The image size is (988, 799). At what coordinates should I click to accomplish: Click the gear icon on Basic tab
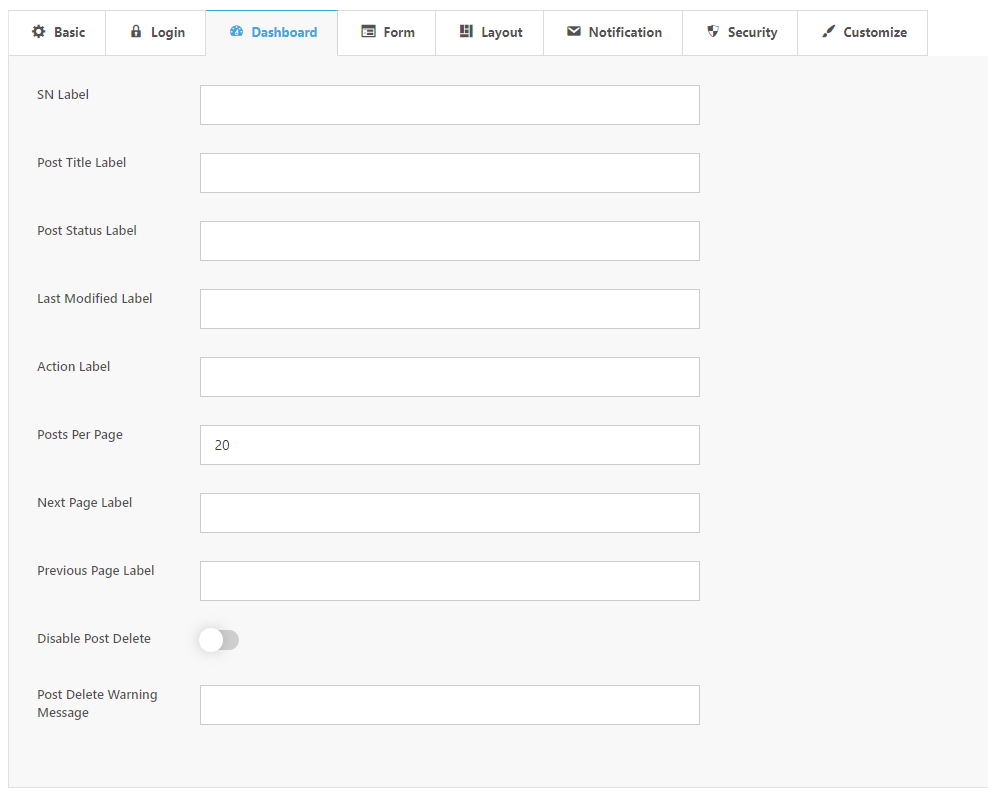tap(39, 32)
